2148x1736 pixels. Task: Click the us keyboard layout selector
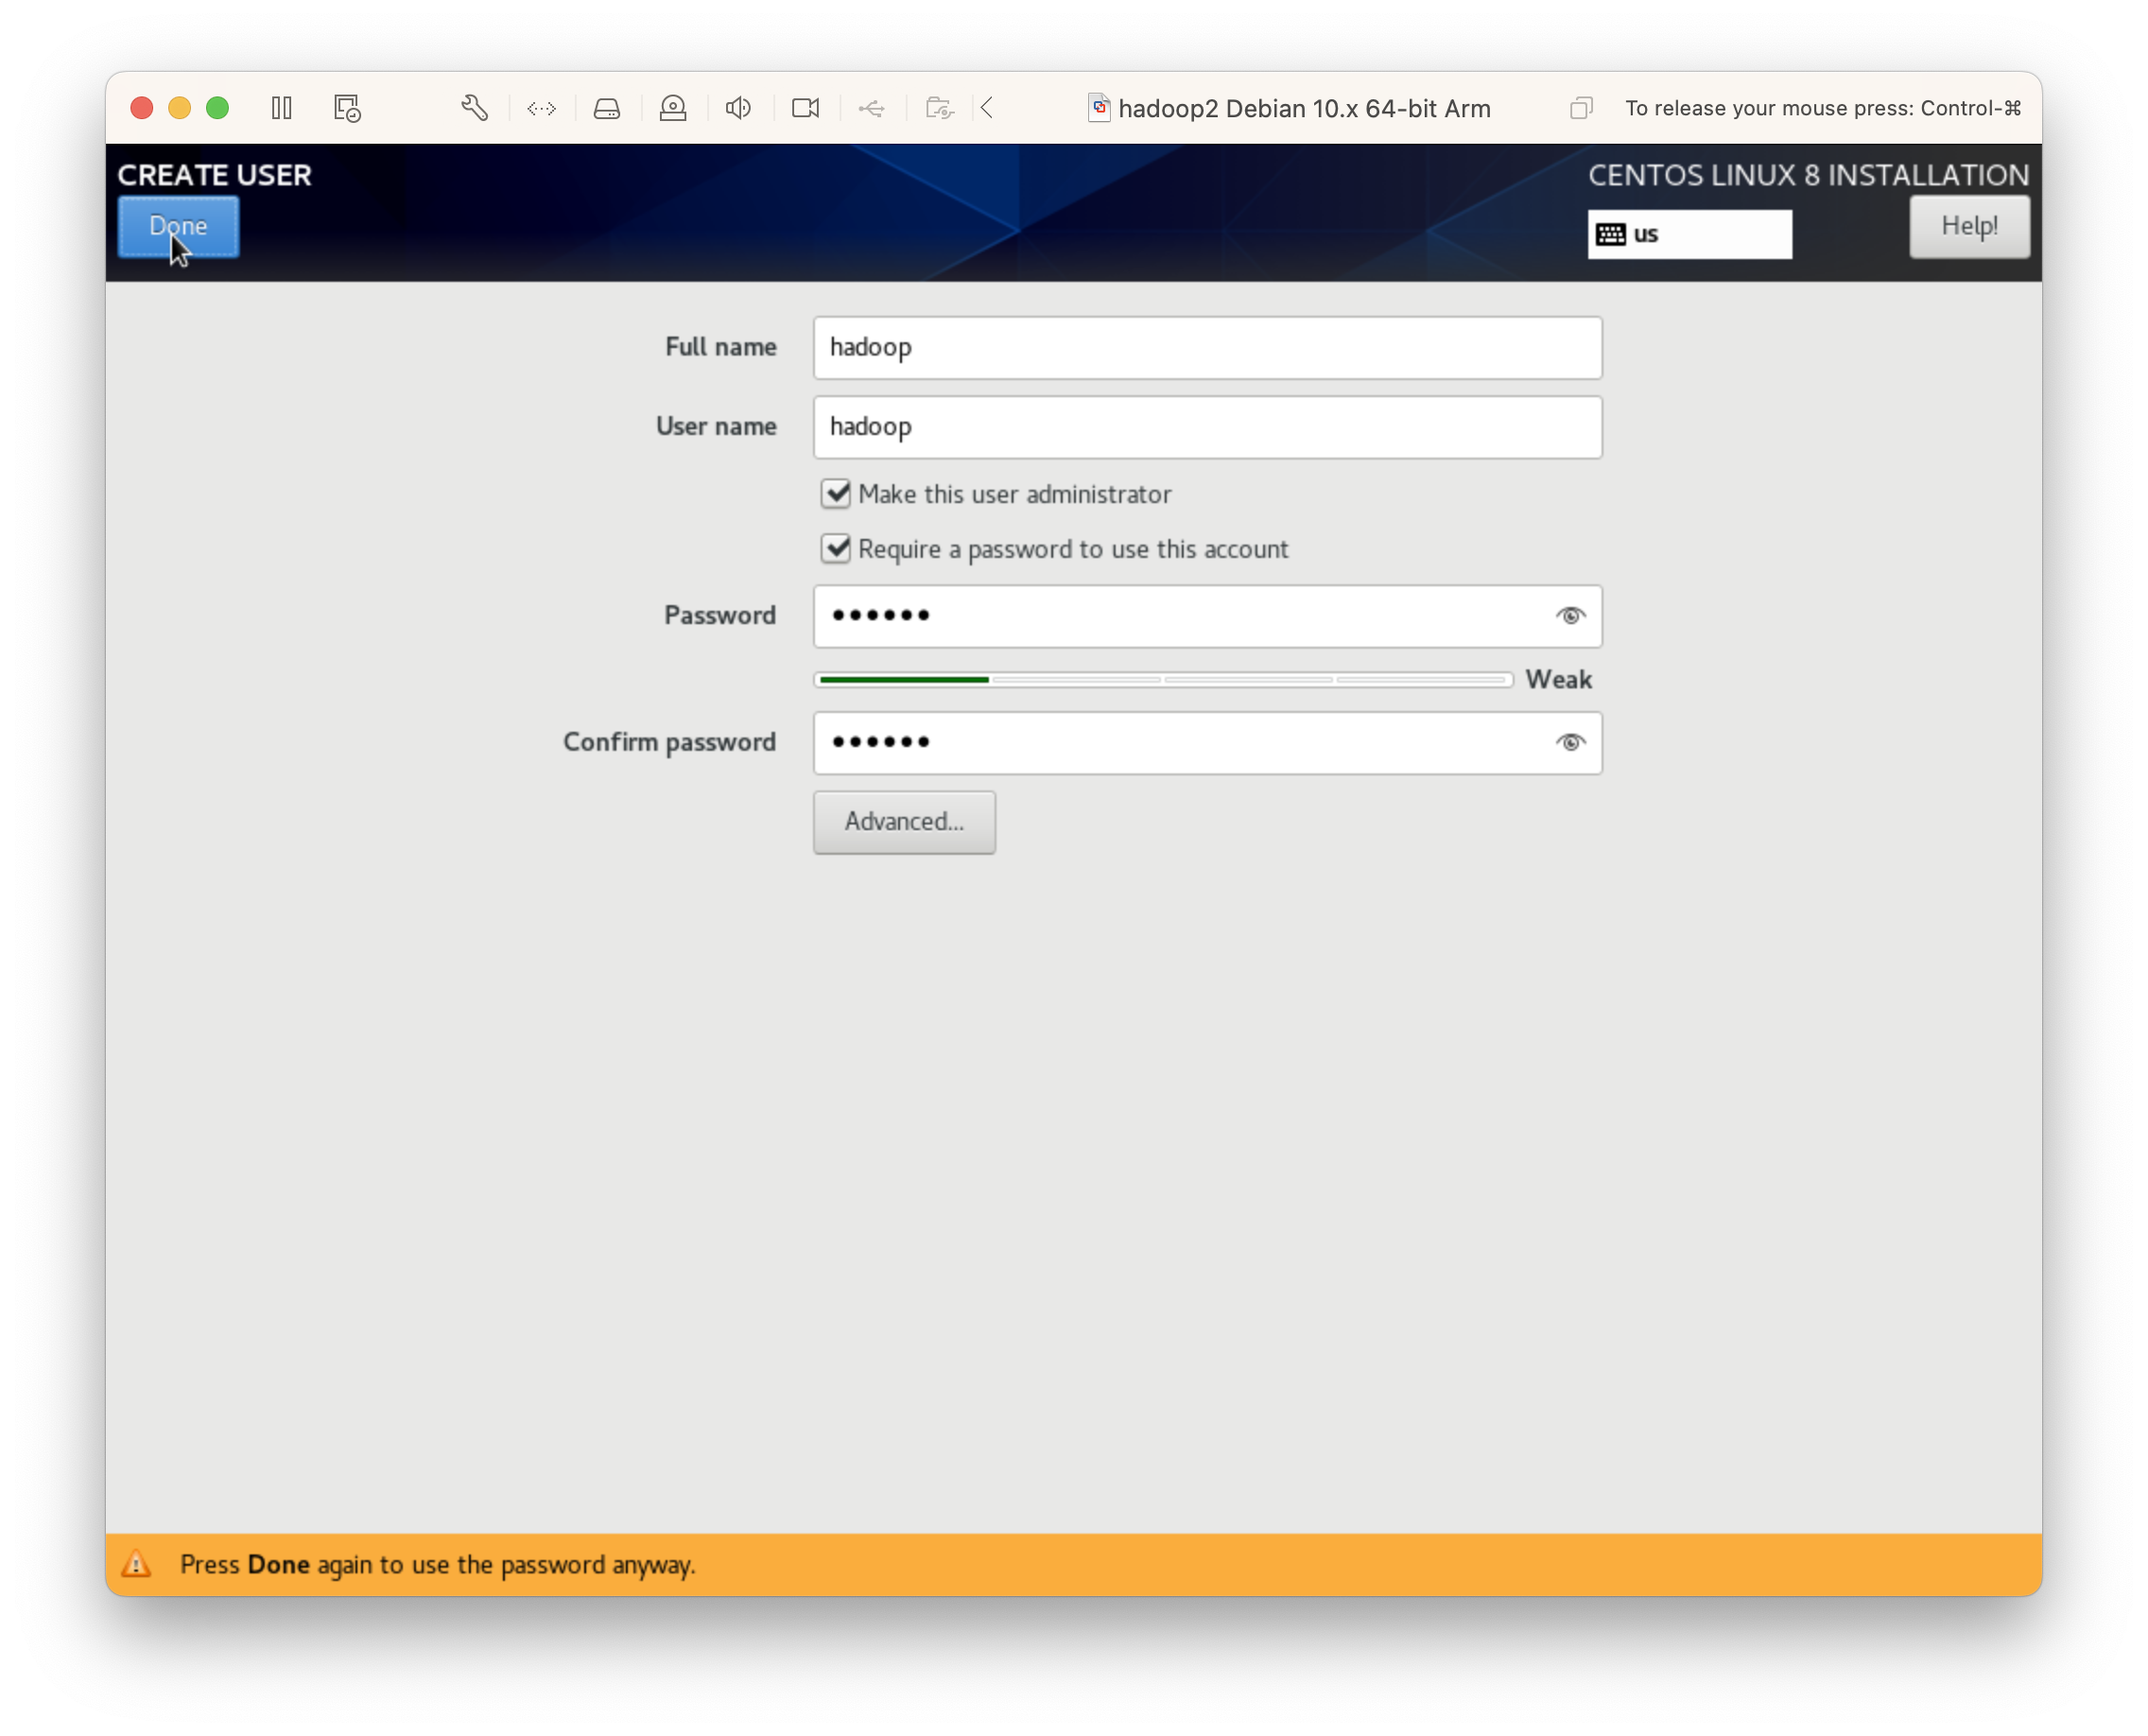pos(1689,234)
